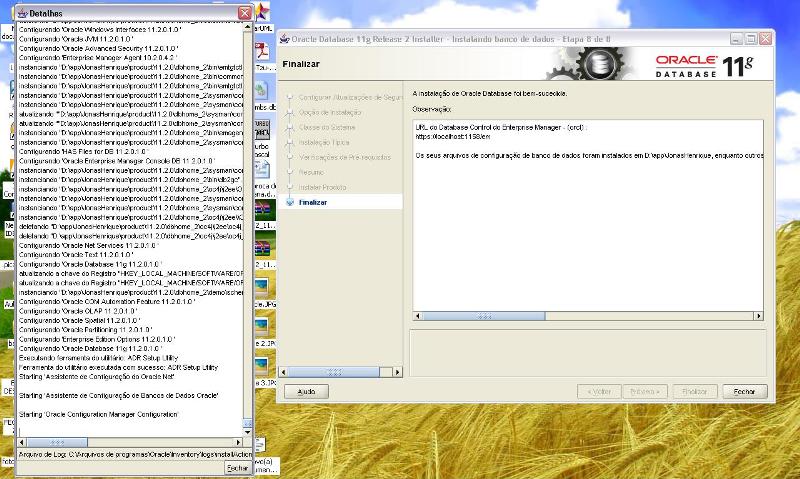Click 'Enterprise Manager Agent 10.2.0.4.2' log line
The image size is (800, 479).
click(x=98, y=58)
